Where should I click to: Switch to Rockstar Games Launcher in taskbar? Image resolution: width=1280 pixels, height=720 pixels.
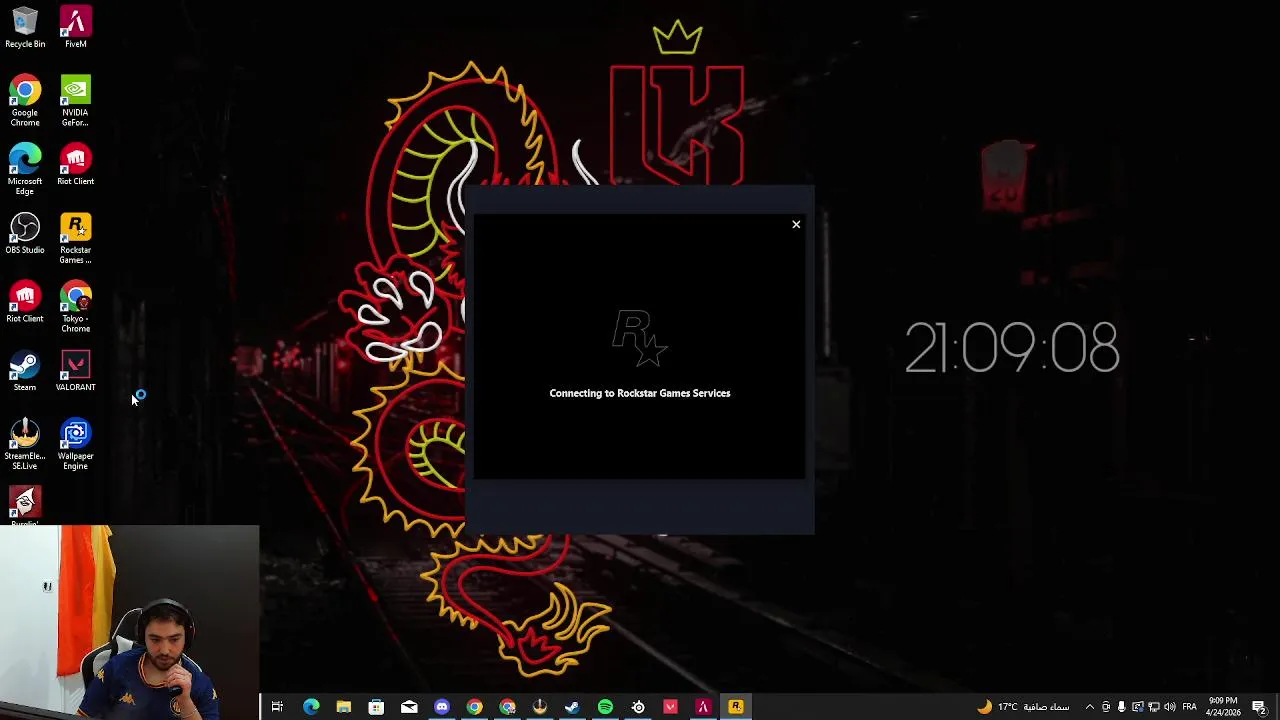pos(736,707)
